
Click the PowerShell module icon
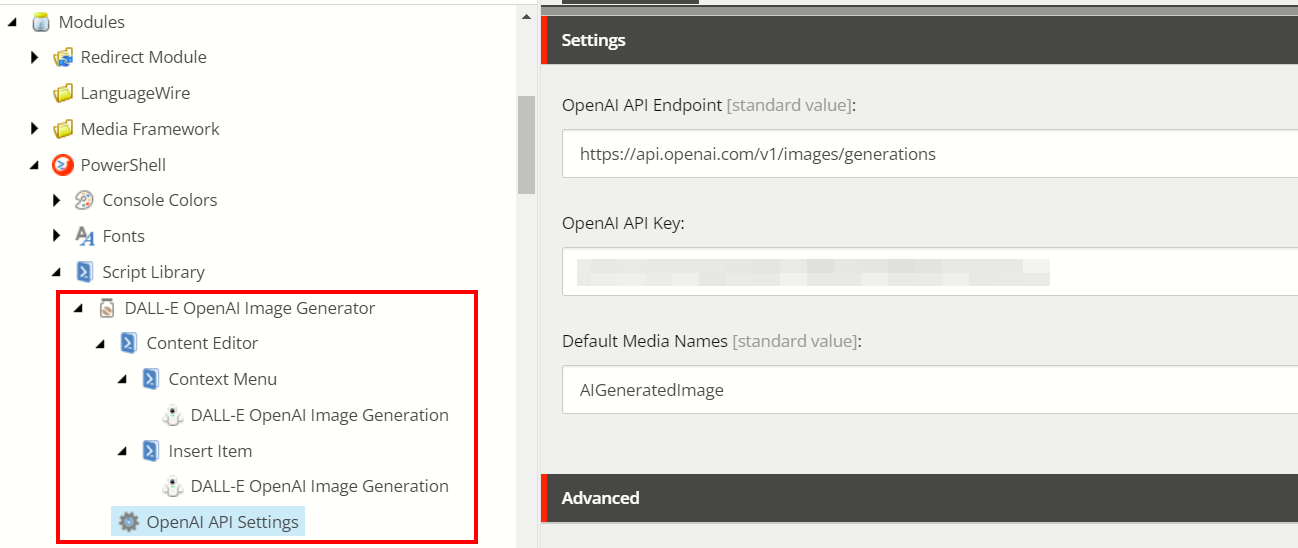(x=63, y=165)
